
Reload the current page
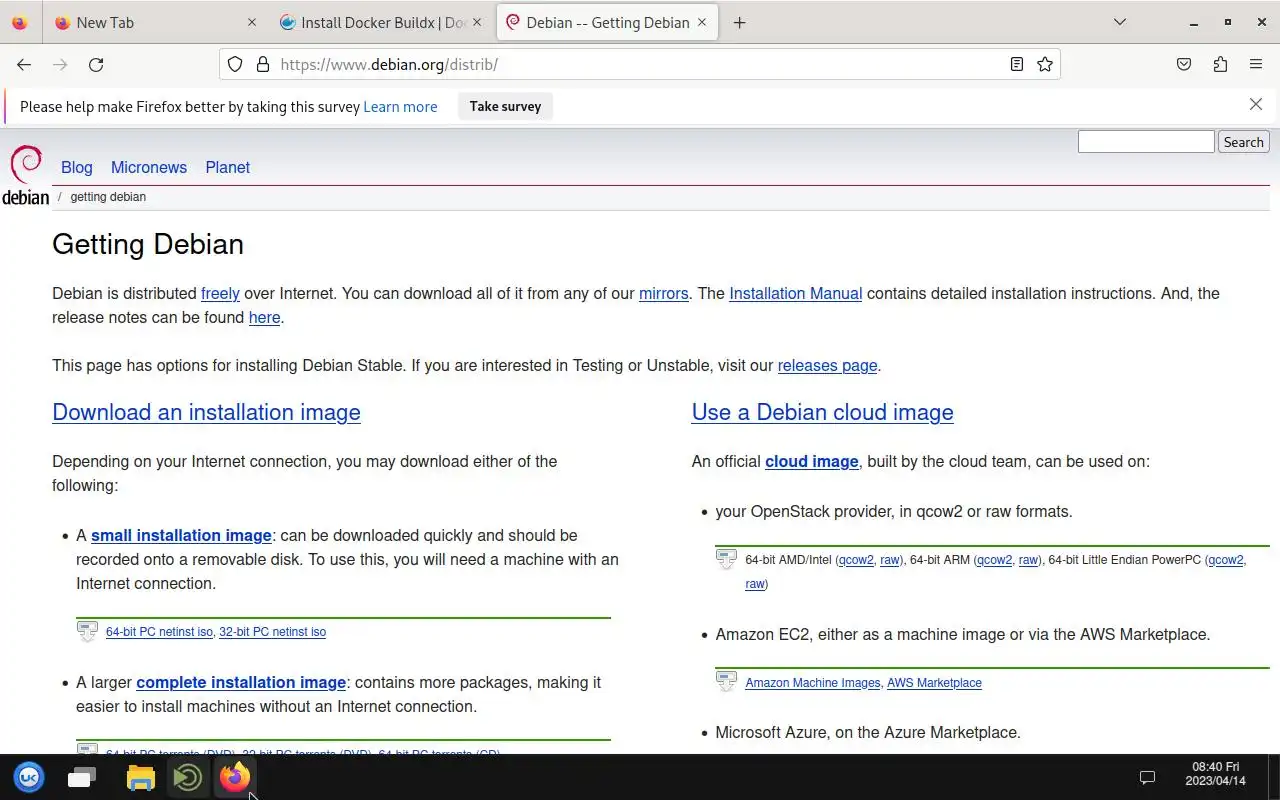96,64
